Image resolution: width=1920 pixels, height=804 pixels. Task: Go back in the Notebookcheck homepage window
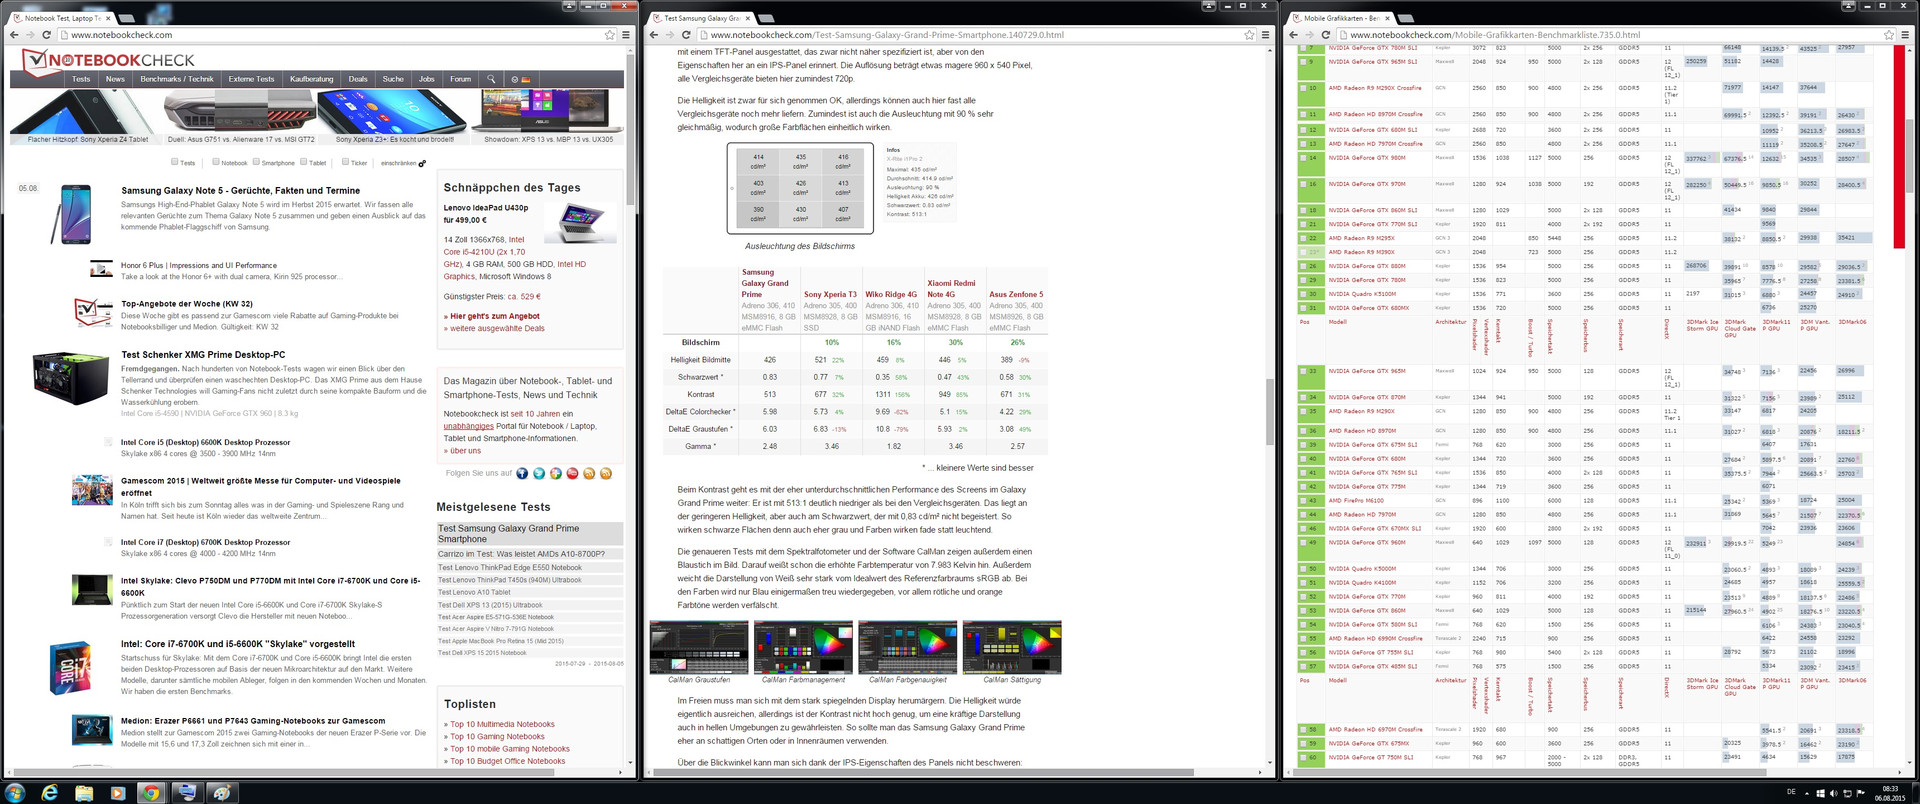[x=13, y=35]
